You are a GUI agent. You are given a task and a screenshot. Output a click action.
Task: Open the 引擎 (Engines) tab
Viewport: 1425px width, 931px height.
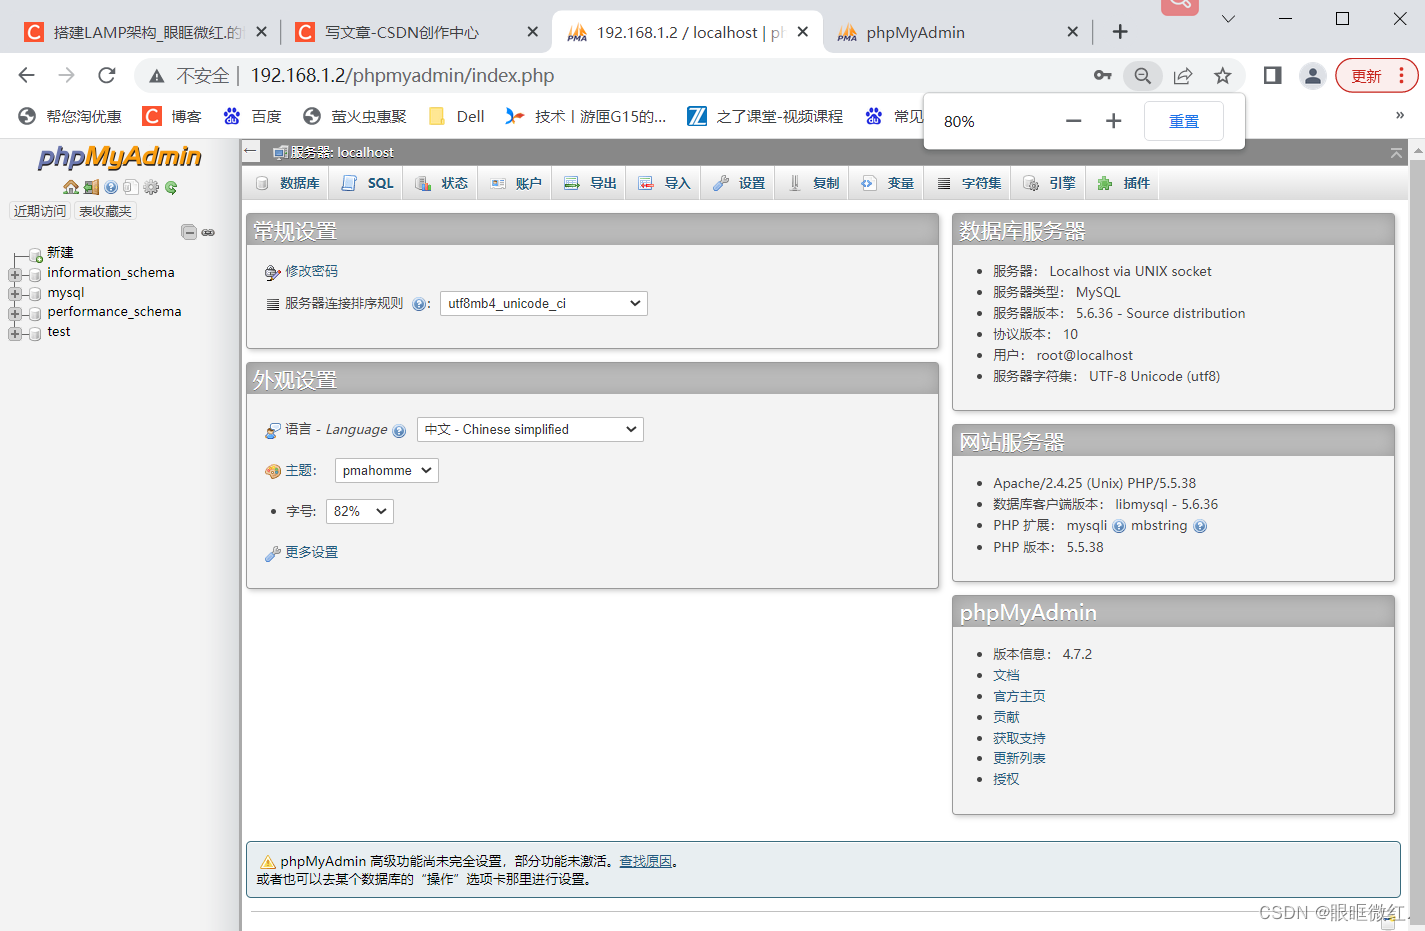(1049, 183)
